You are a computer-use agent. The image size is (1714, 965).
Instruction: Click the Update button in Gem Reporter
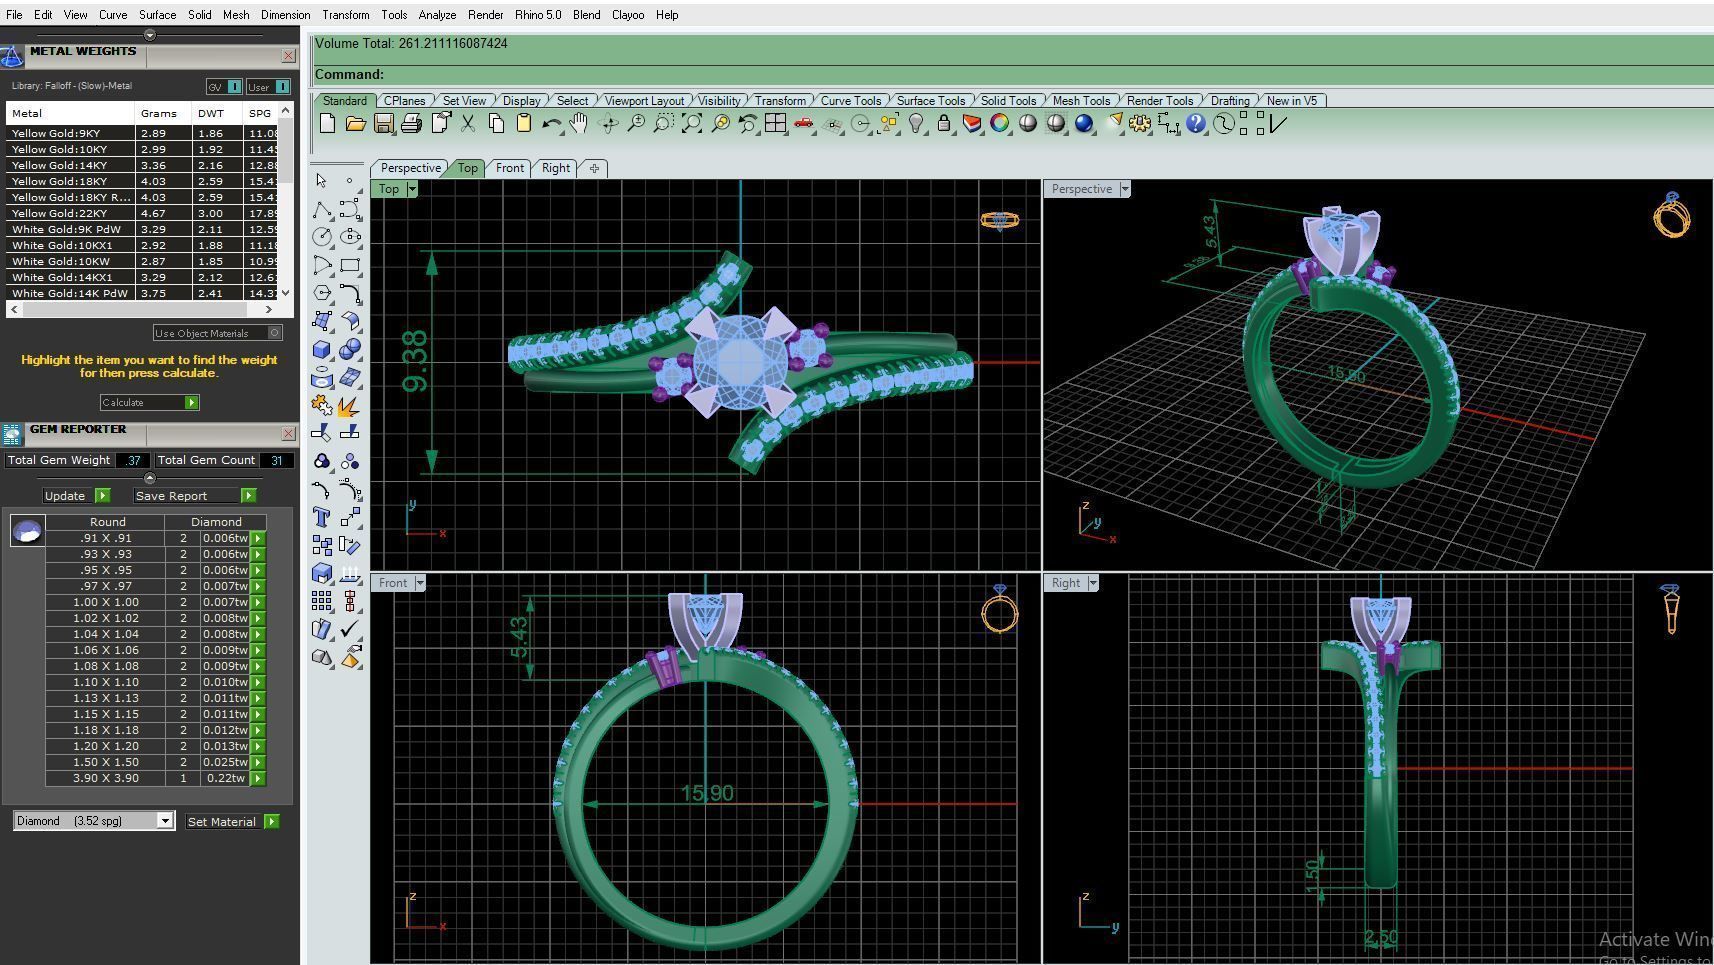76,496
